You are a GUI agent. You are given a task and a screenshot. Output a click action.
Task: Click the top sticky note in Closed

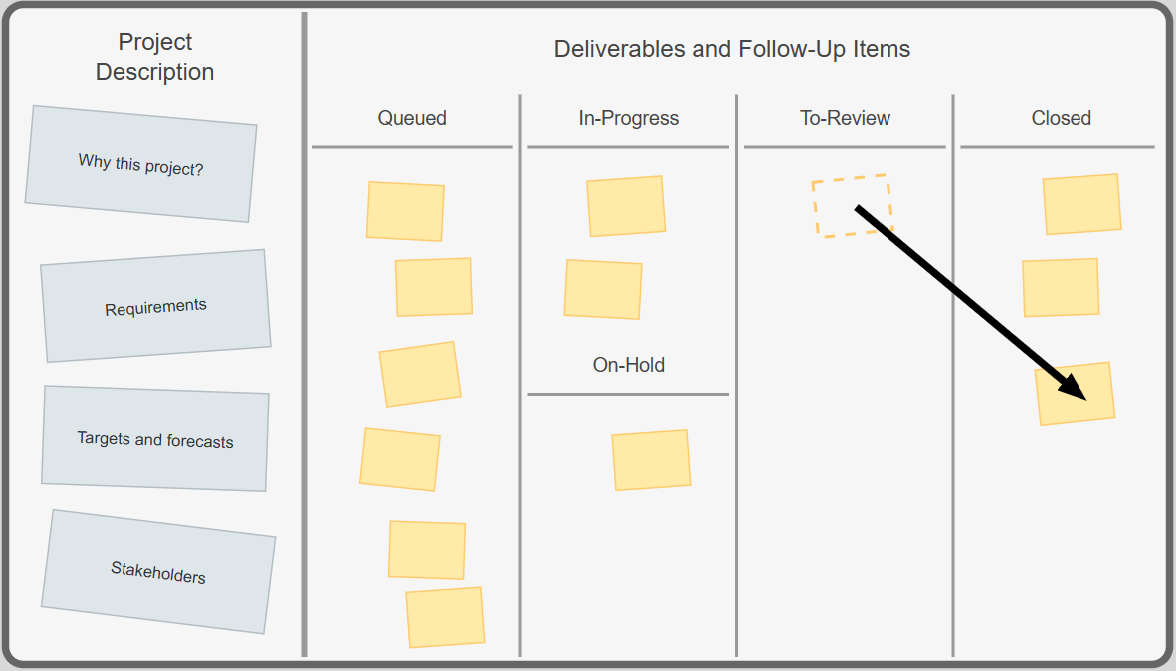click(1082, 204)
